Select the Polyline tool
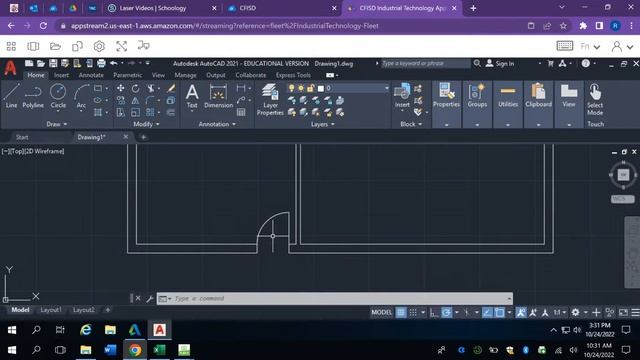Image resolution: width=640 pixels, height=360 pixels. [x=33, y=96]
